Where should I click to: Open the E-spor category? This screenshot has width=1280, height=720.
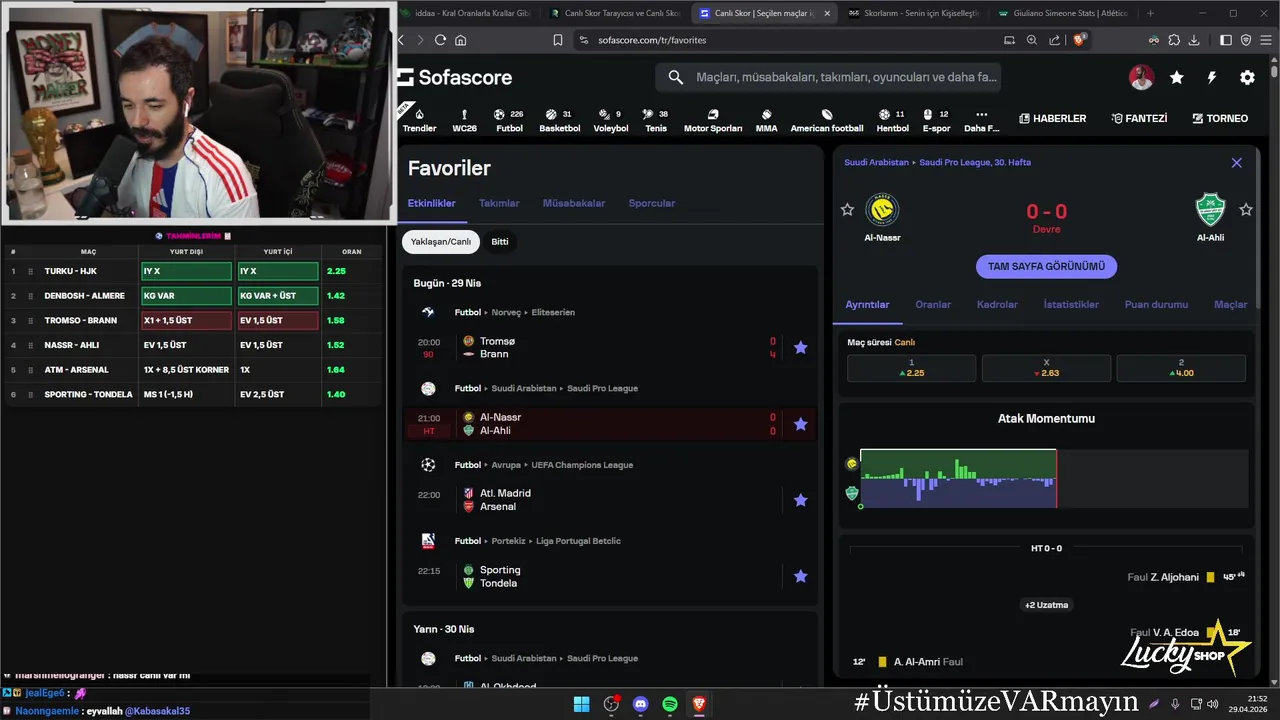(936, 120)
